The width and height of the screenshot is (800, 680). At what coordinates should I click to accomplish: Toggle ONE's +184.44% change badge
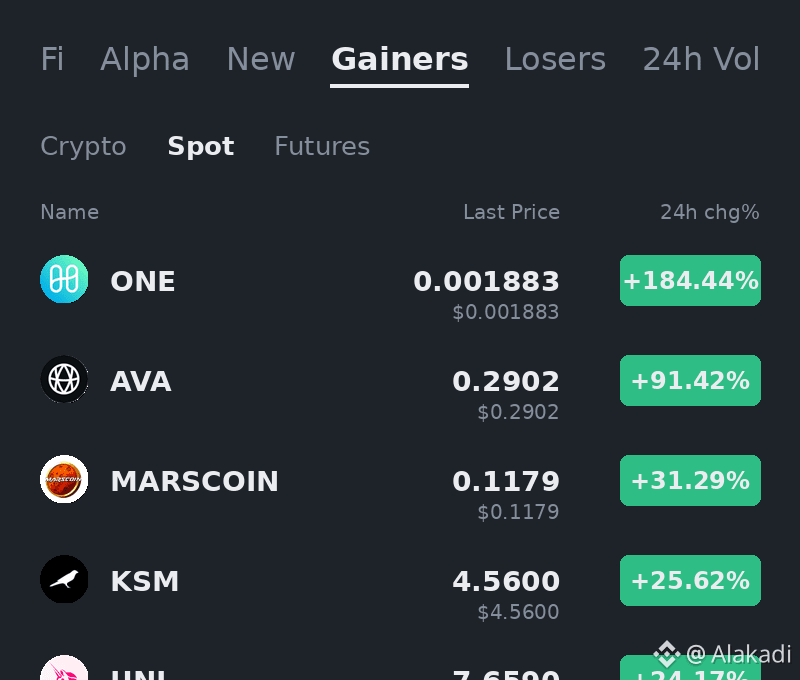coord(690,281)
